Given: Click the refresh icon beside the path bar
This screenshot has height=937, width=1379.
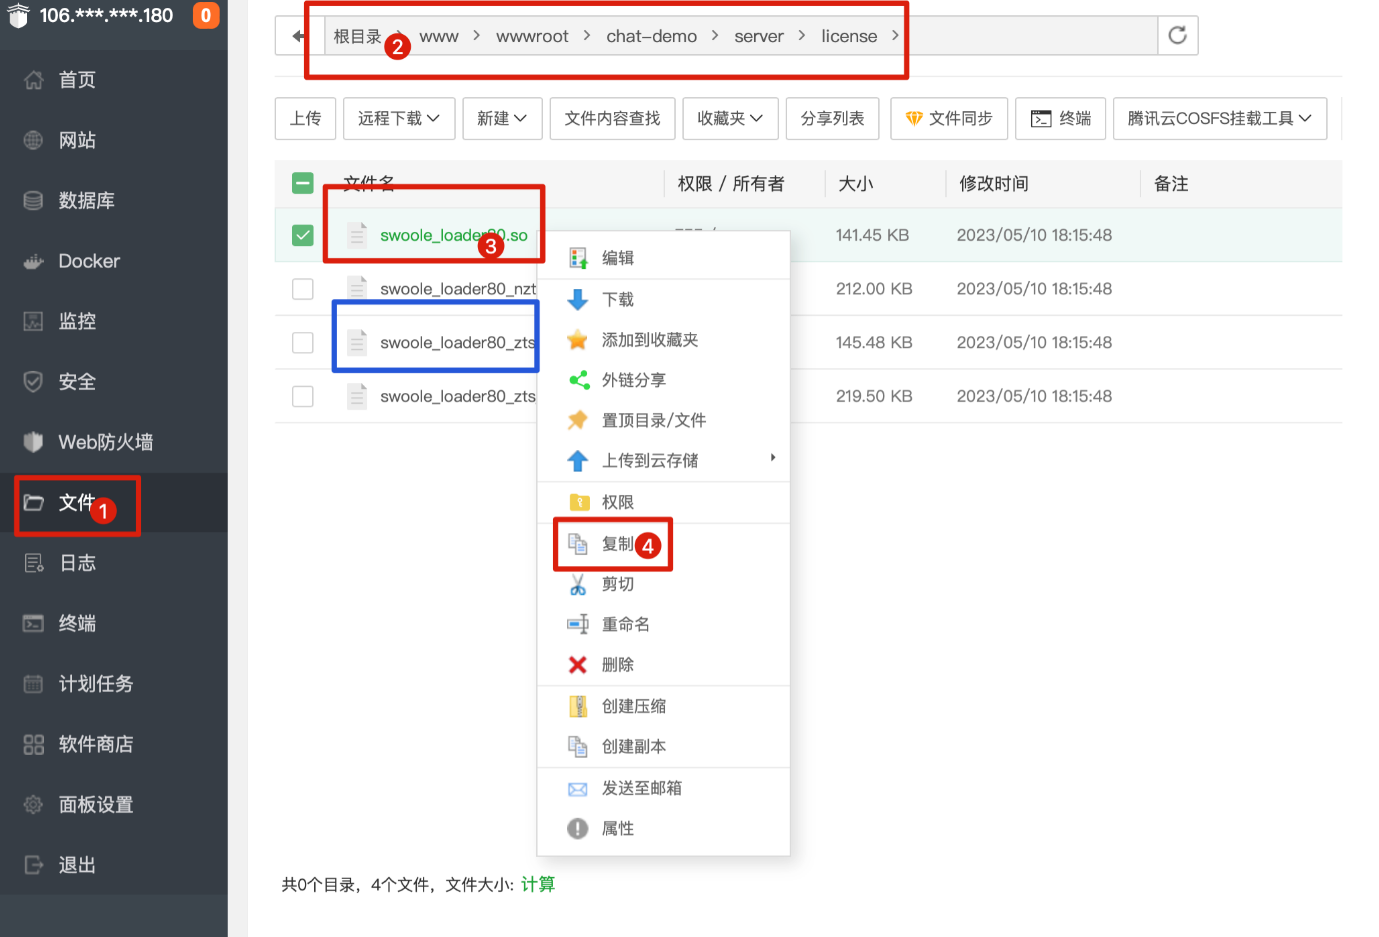Looking at the screenshot, I should coord(1177,36).
